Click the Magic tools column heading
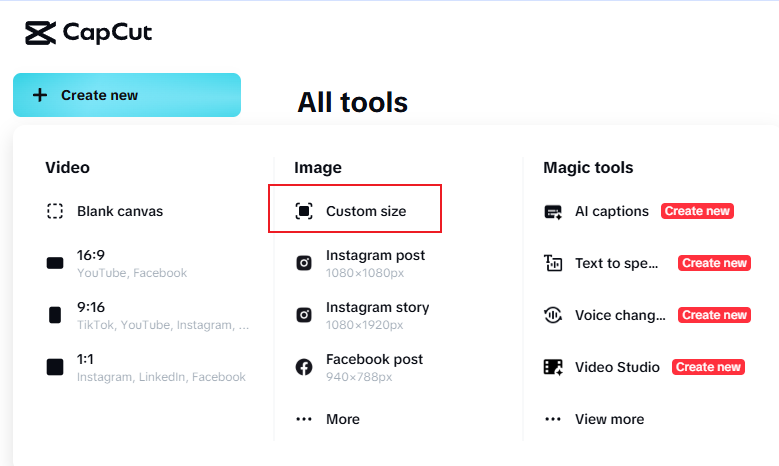The image size is (779, 466). pos(588,168)
